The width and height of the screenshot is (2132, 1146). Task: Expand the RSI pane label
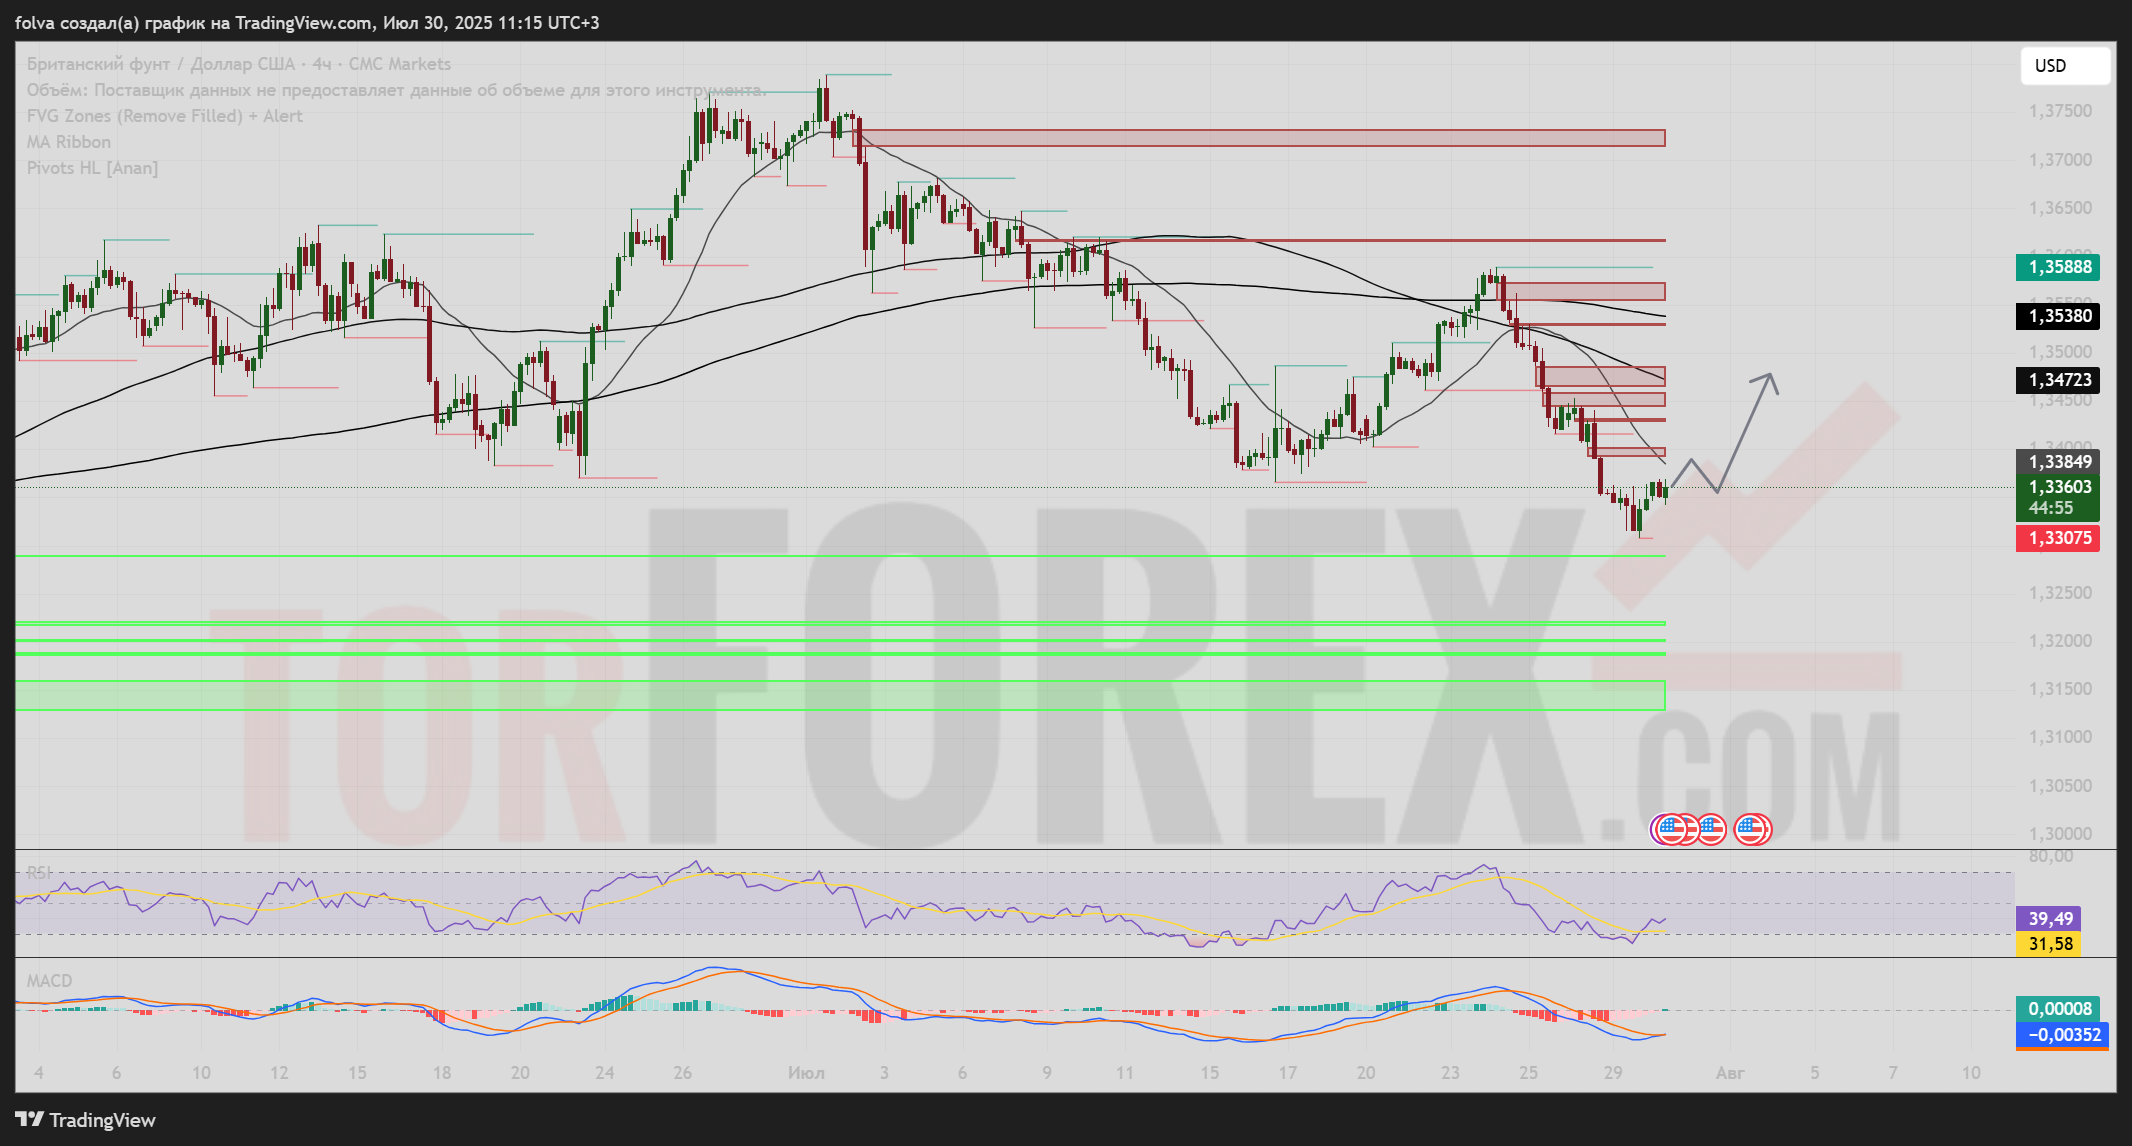pos(38,873)
